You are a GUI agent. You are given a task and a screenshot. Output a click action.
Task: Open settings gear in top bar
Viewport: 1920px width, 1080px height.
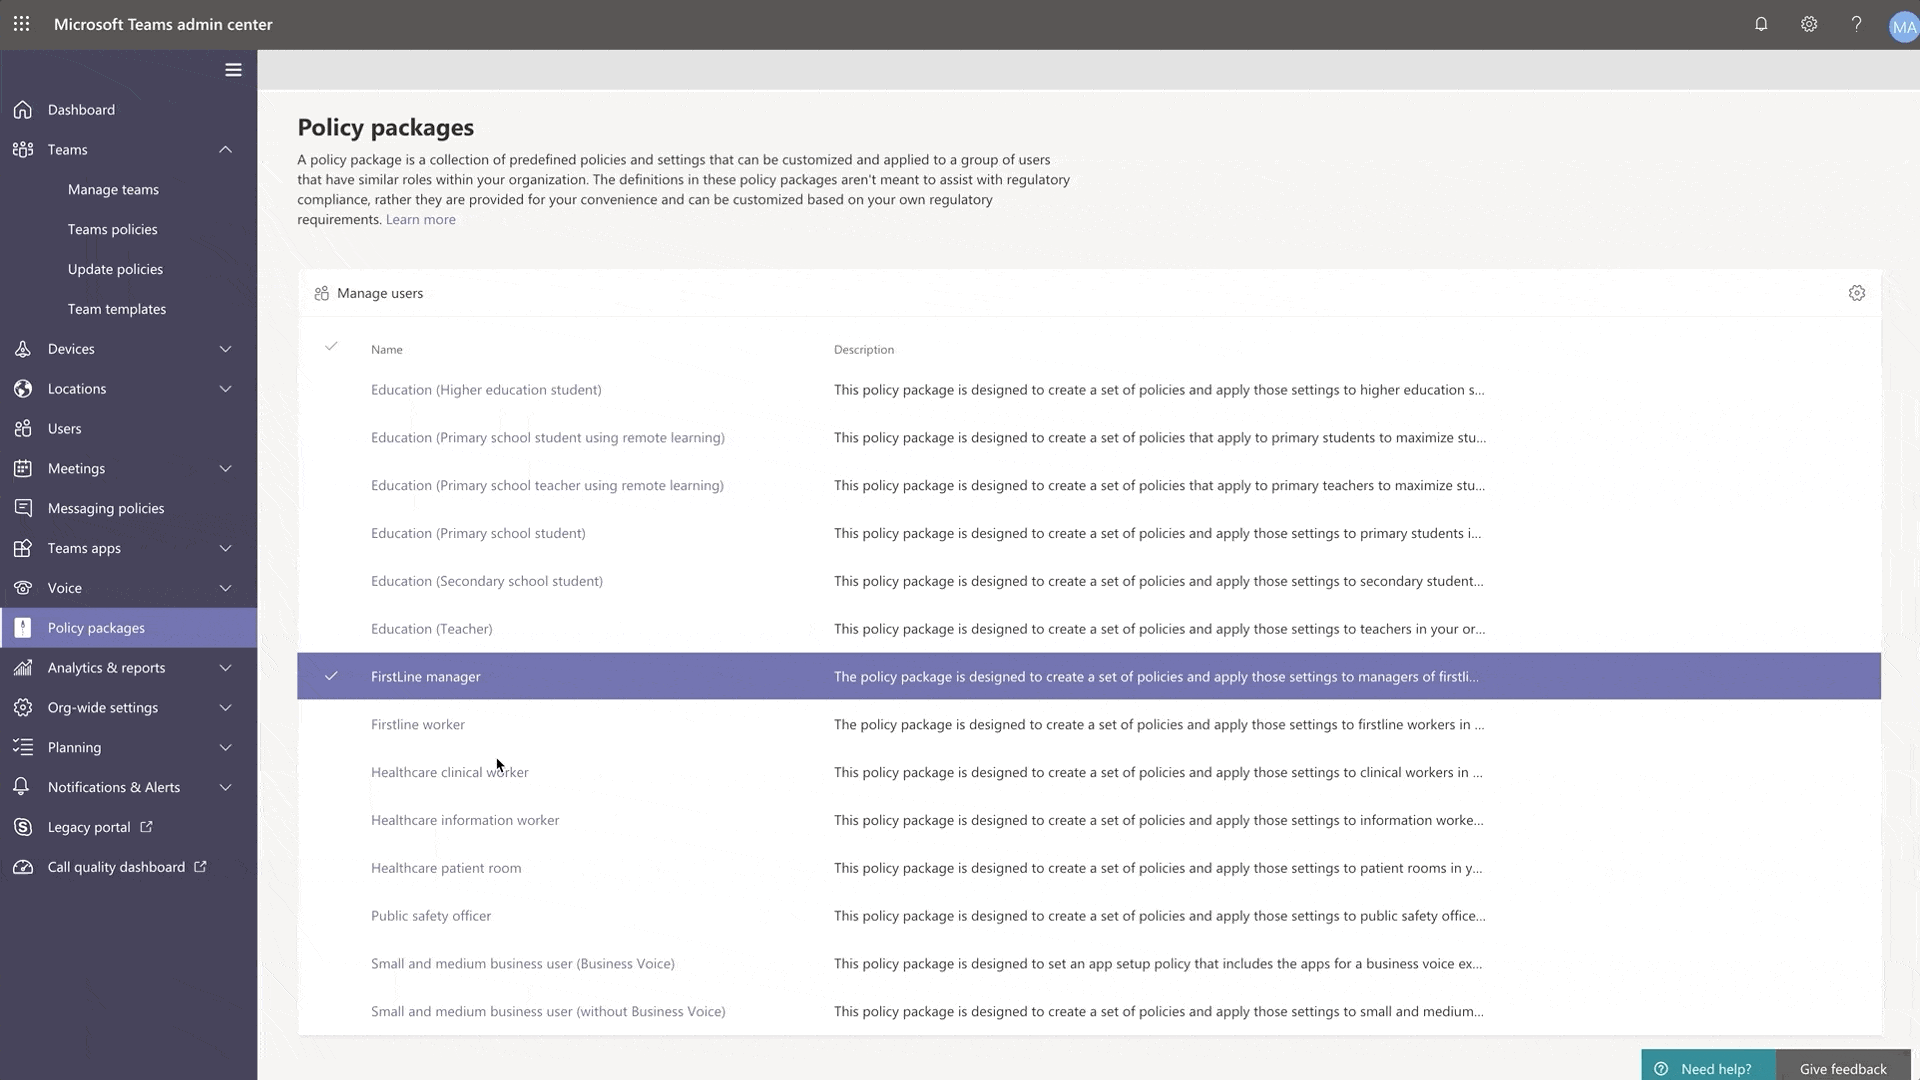(x=1809, y=24)
